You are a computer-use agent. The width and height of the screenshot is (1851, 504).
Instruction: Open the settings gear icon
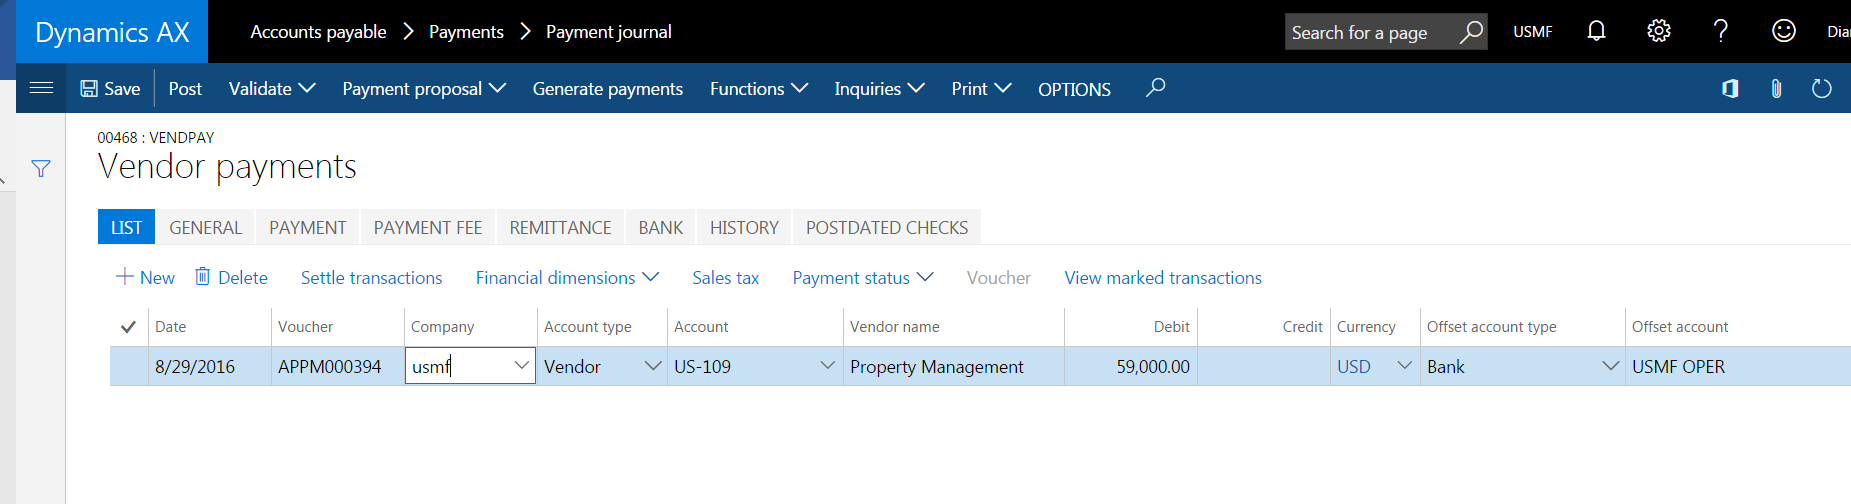coord(1658,32)
